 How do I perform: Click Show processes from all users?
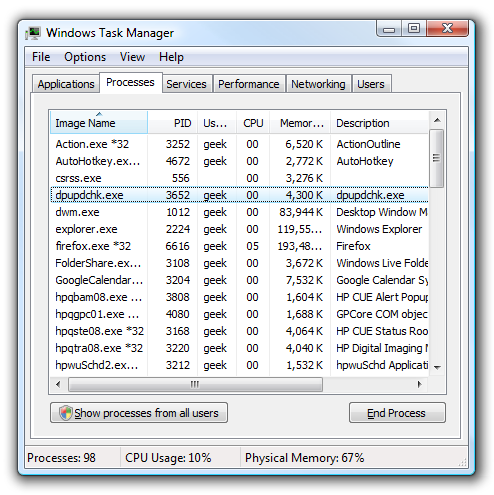(139, 413)
